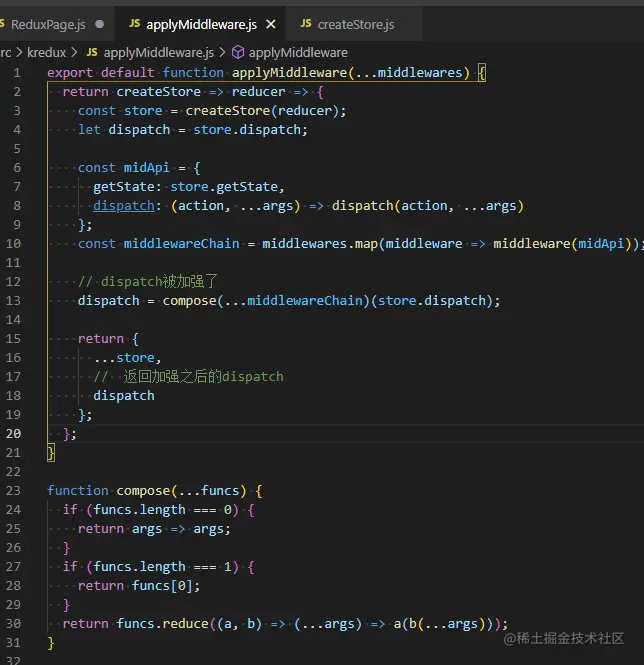
Task: Click the comment '返回加强之后的dispatch'
Action: pos(203,377)
